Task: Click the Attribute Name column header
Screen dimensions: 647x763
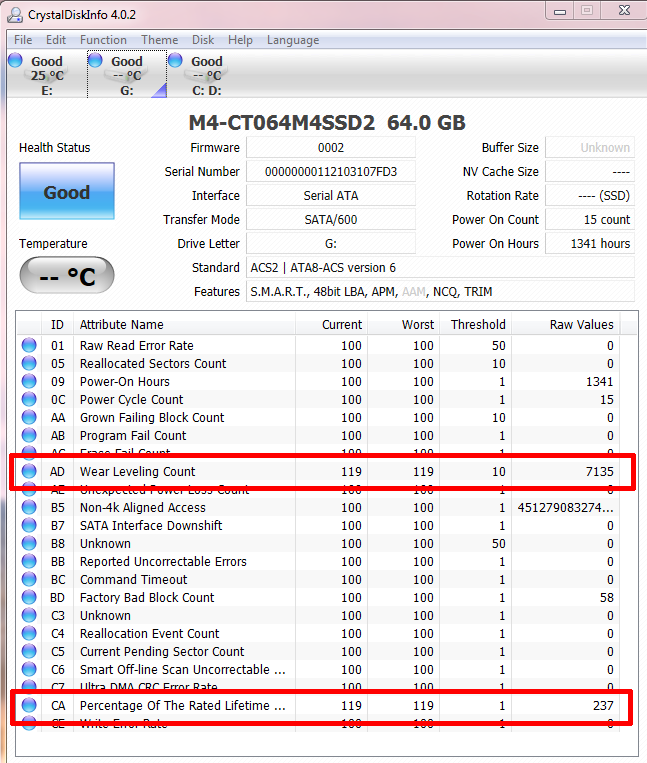Action: (x=184, y=325)
